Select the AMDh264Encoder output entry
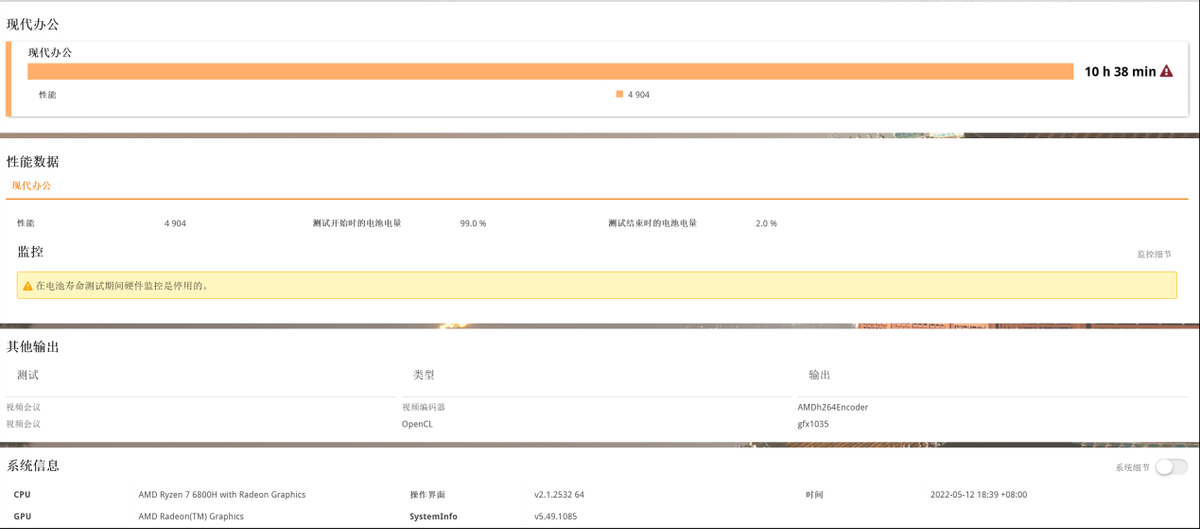 click(833, 407)
